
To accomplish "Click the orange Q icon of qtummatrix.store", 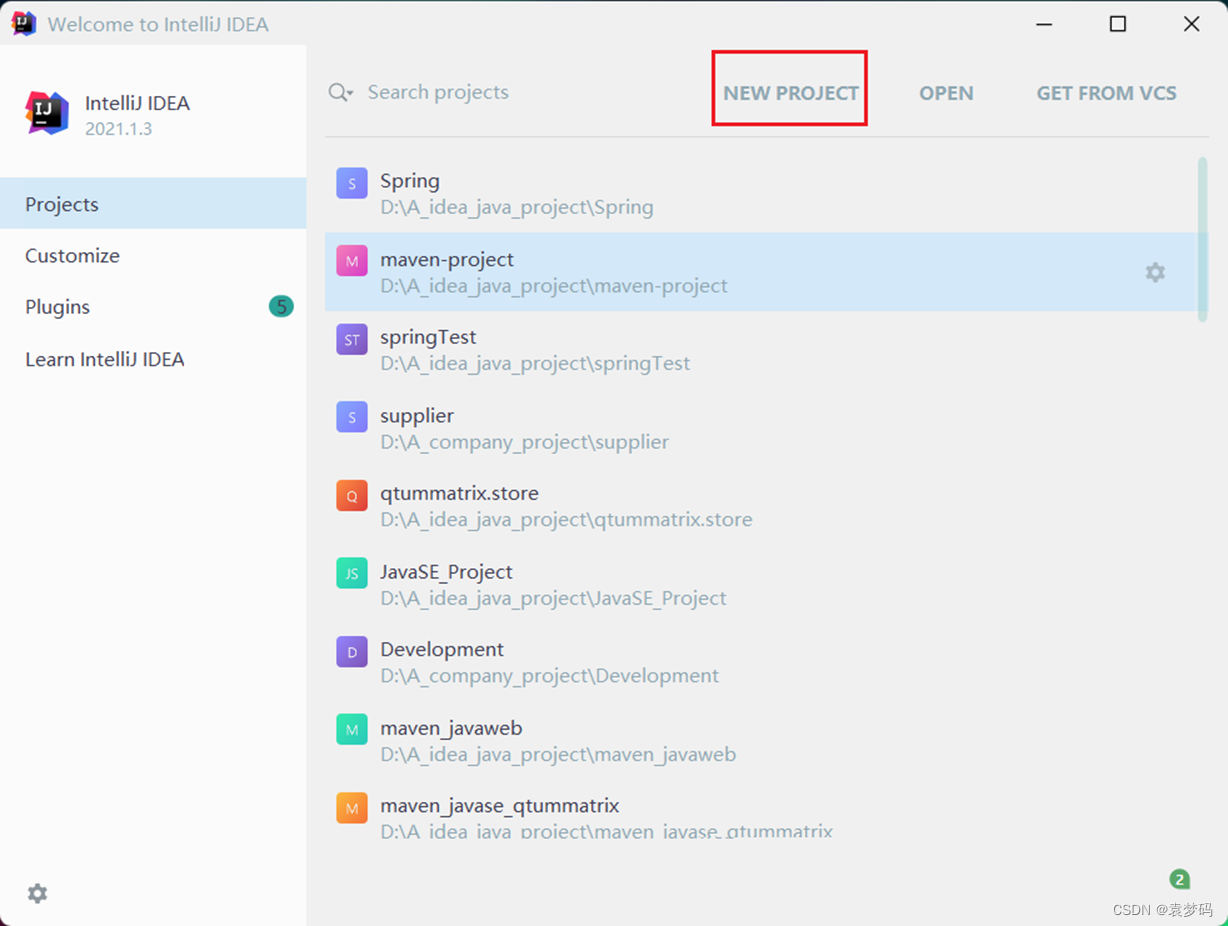I will [352, 495].
